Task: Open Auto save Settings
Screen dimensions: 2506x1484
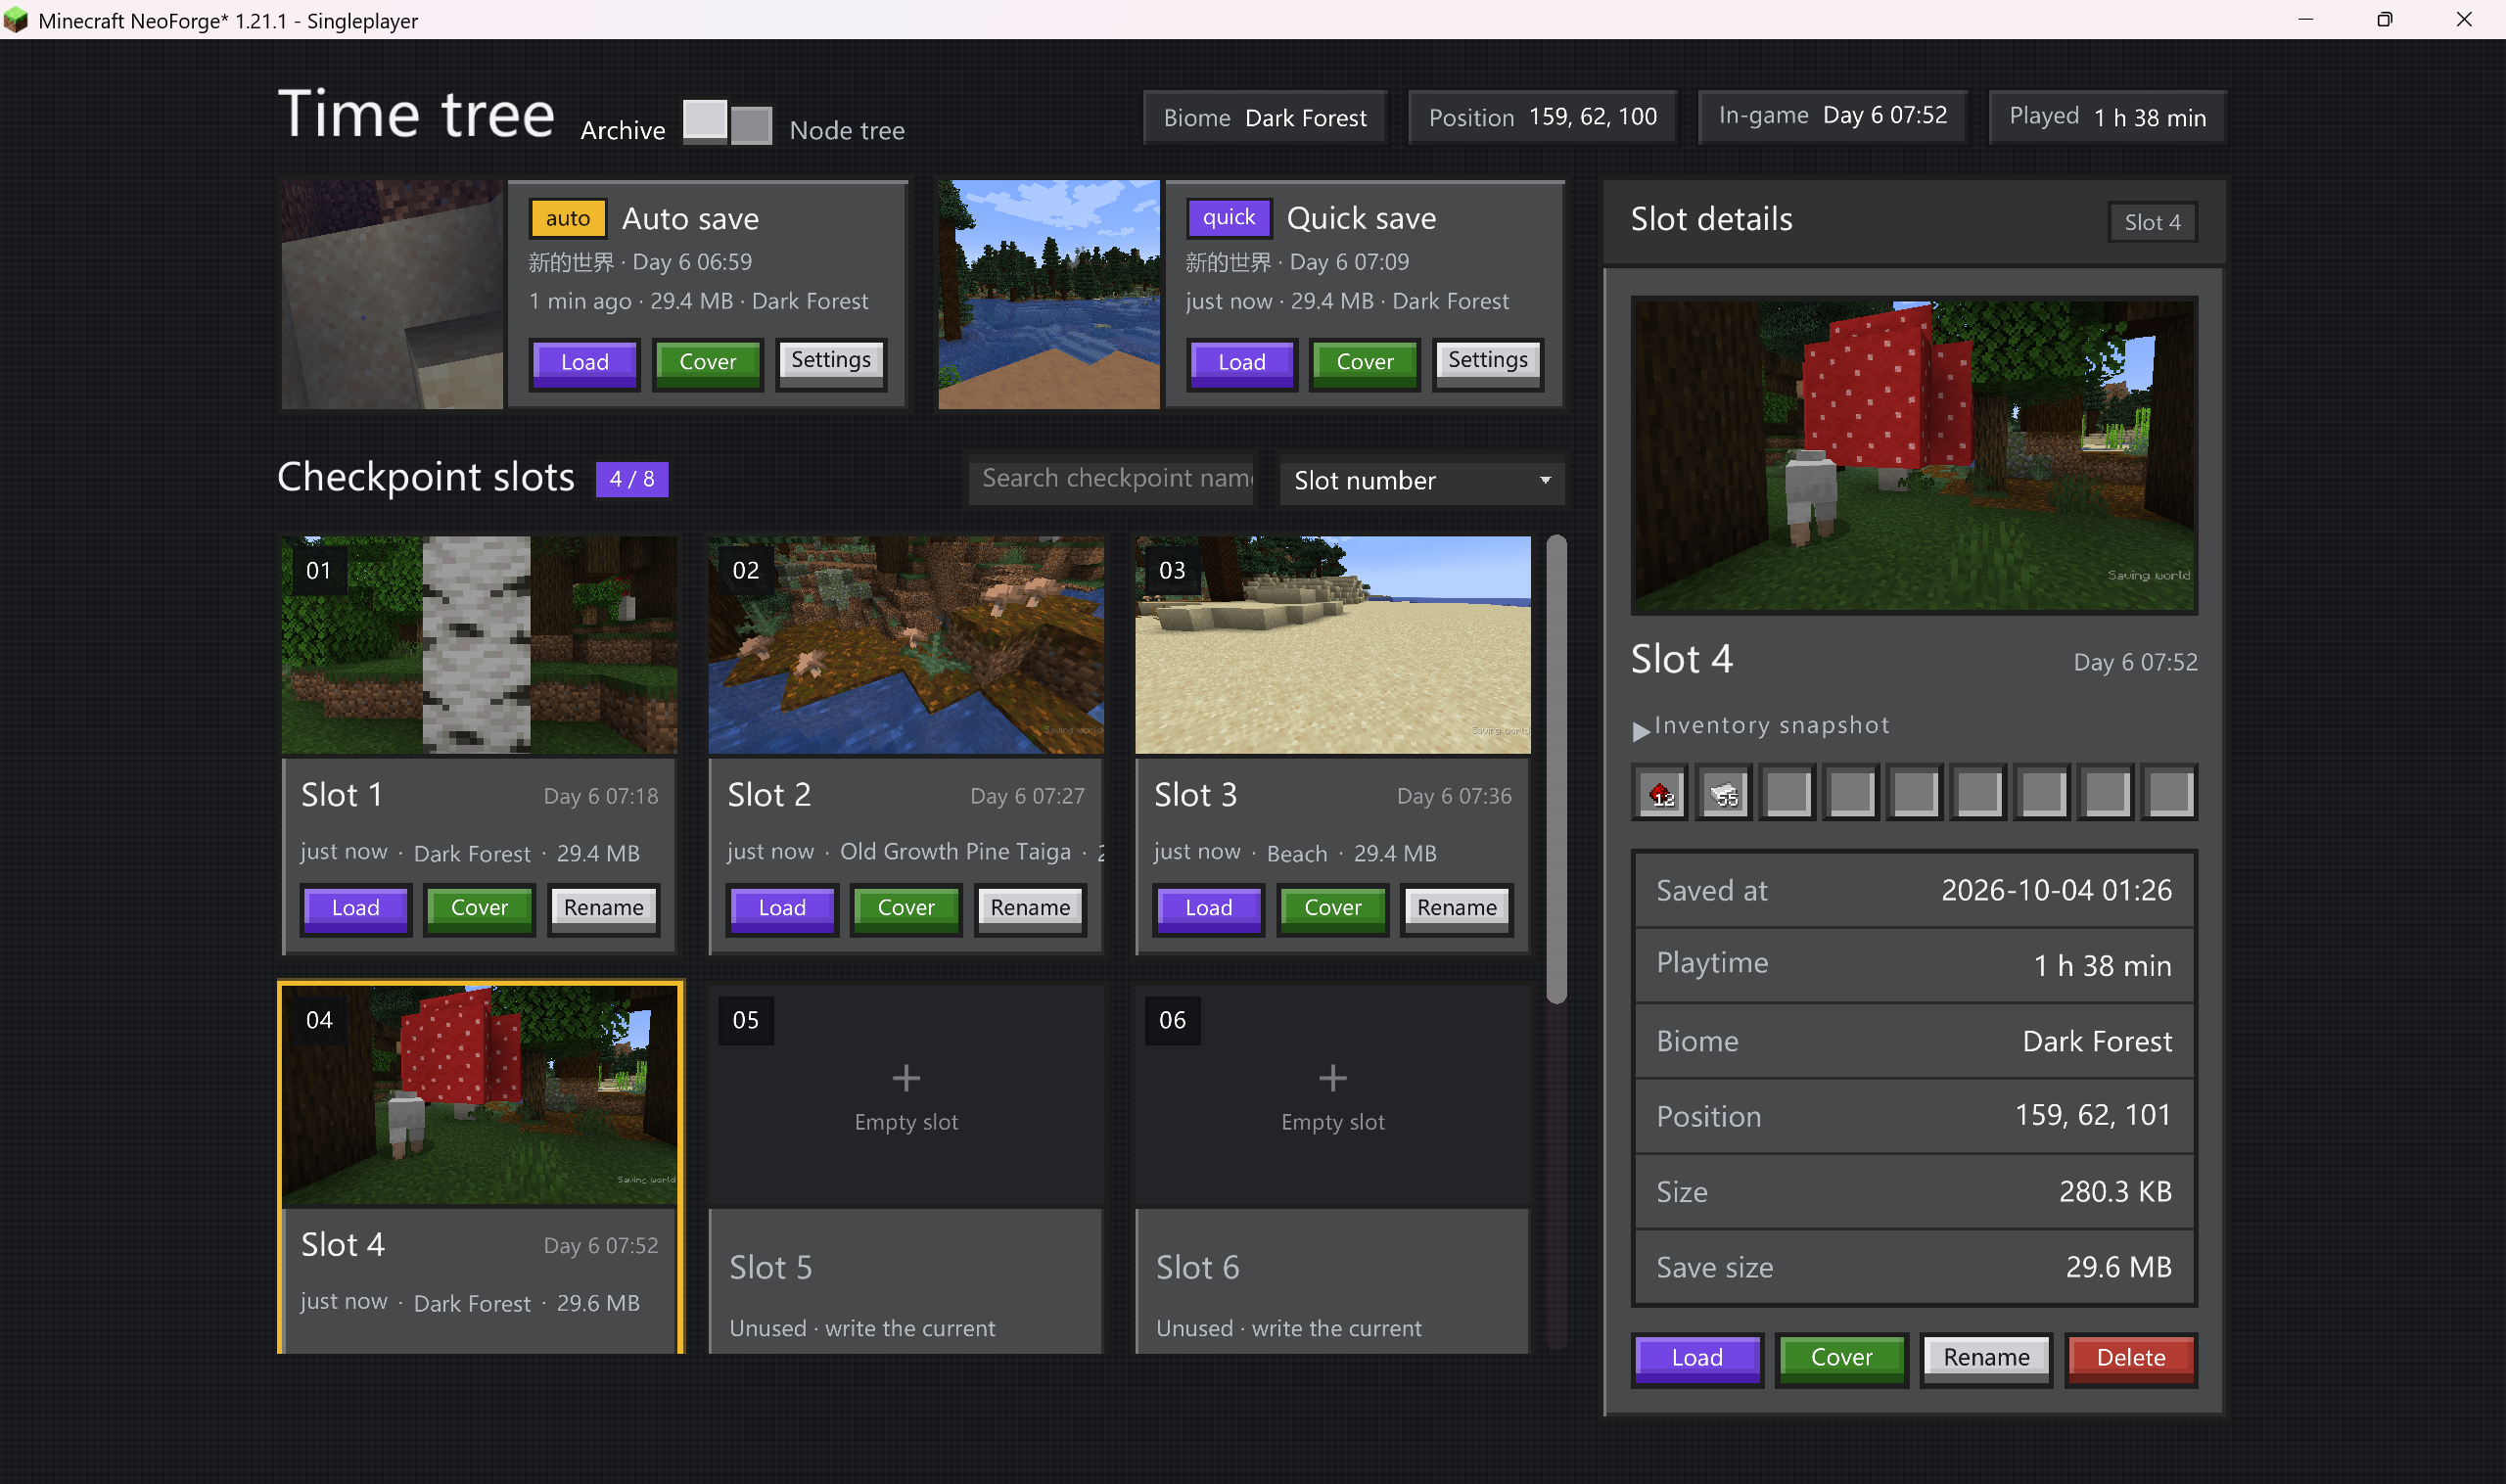Action: click(x=831, y=362)
